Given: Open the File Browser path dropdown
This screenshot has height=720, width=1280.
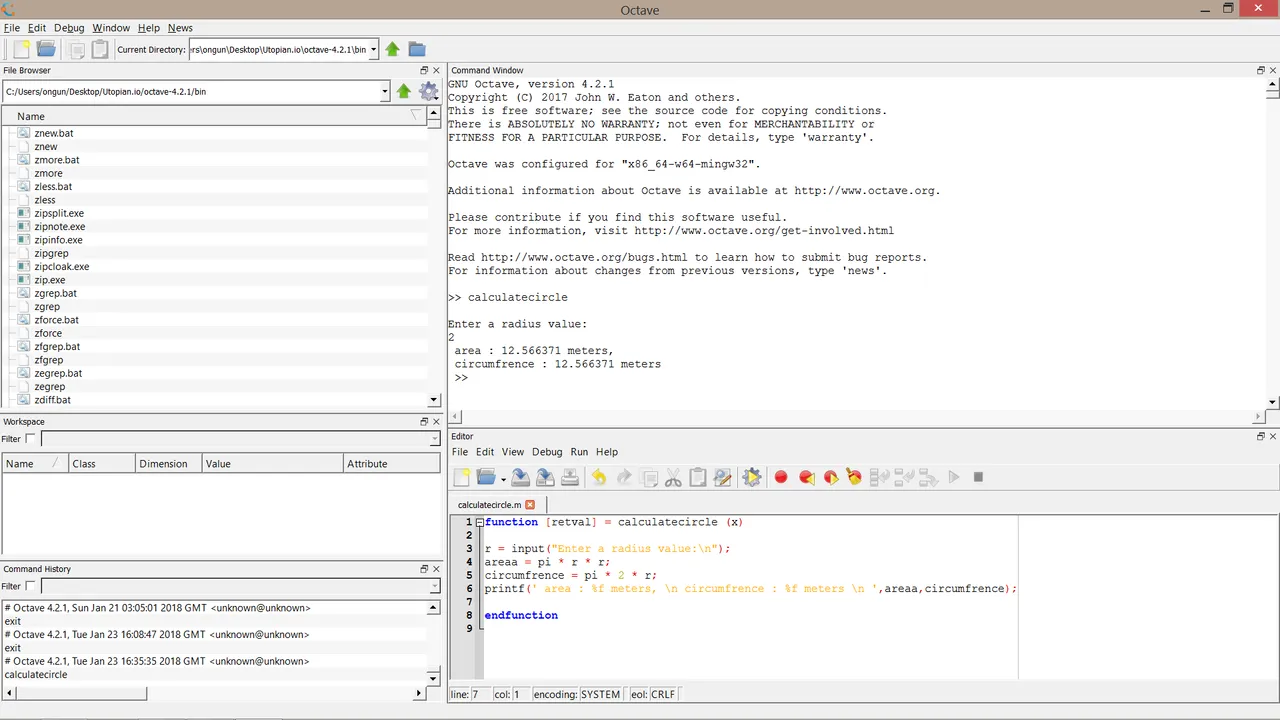Looking at the screenshot, I should click(x=385, y=91).
